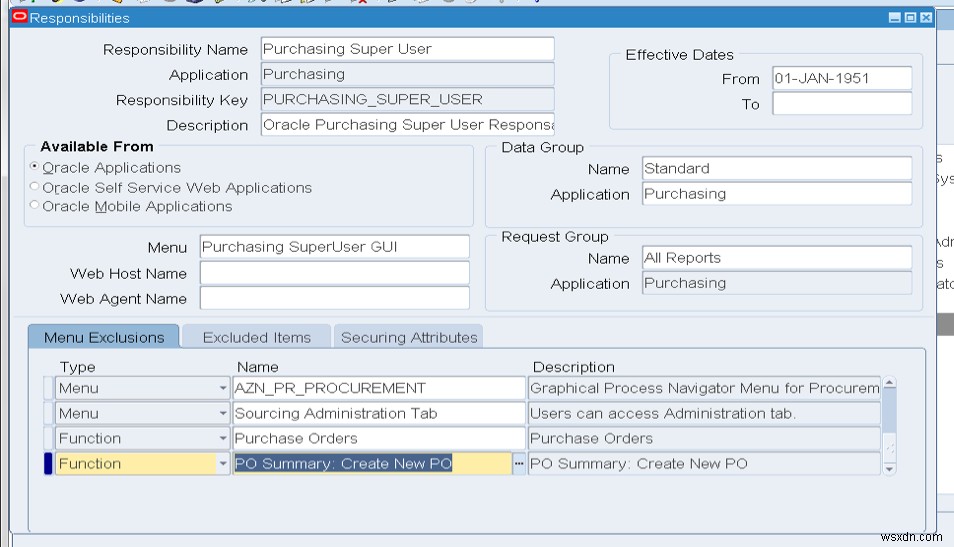Click current record indicator for PO Summary row
The width and height of the screenshot is (954, 547).
click(48, 464)
